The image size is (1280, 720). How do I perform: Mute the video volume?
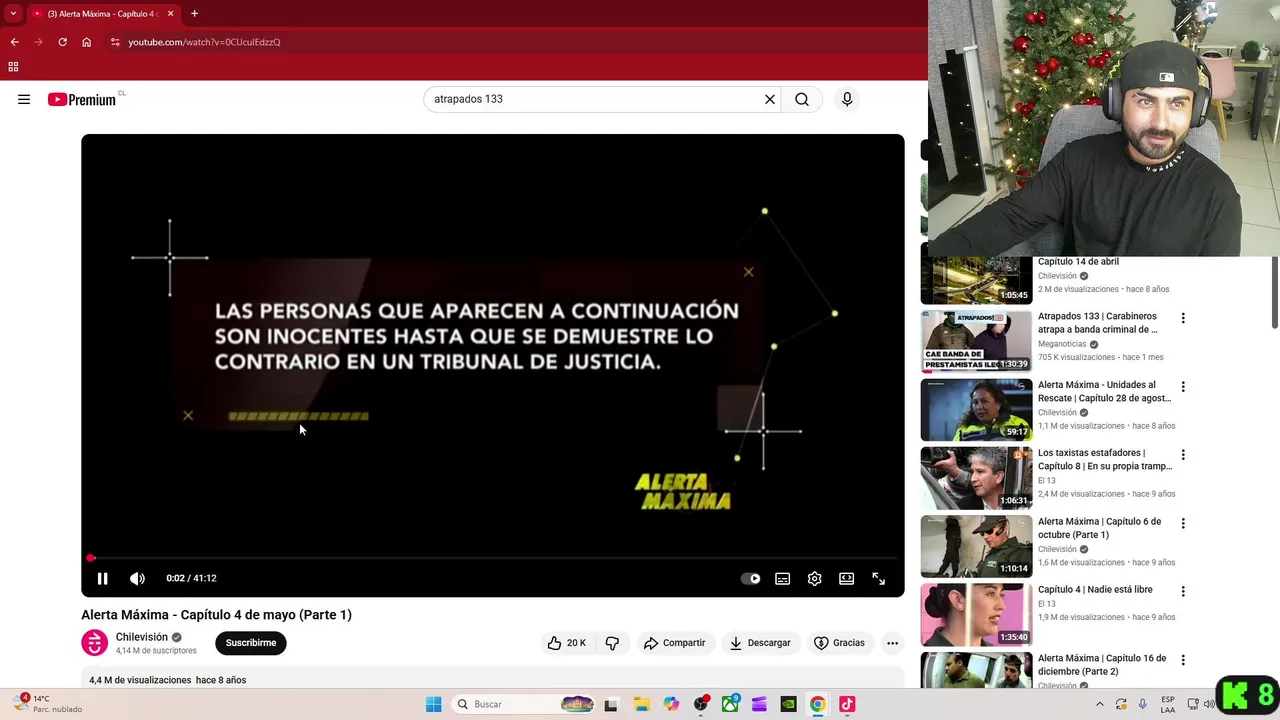(x=137, y=578)
